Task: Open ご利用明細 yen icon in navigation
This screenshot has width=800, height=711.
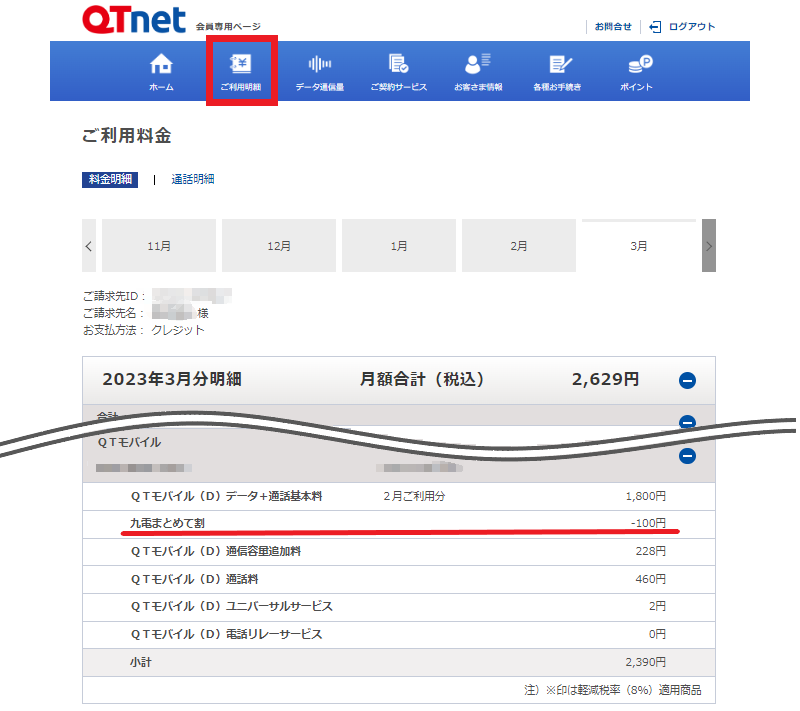Action: coord(241,64)
